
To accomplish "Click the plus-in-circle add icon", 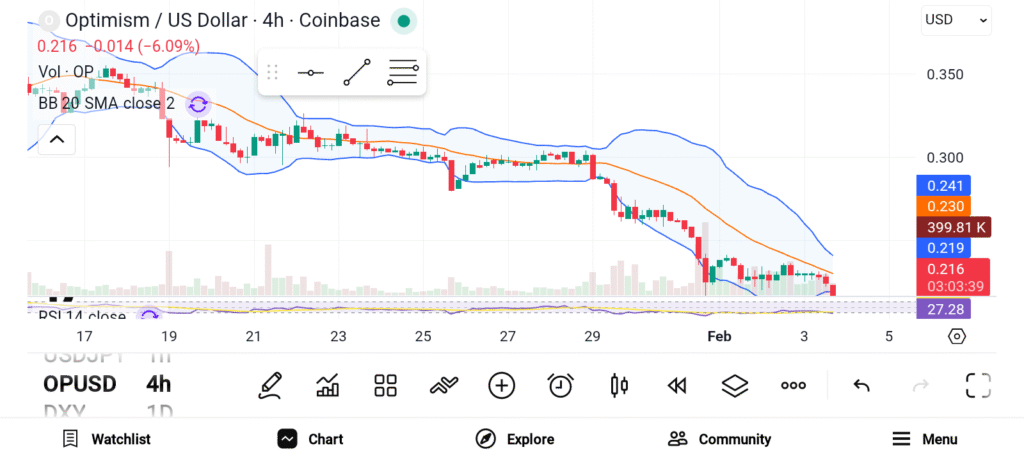I will [501, 385].
